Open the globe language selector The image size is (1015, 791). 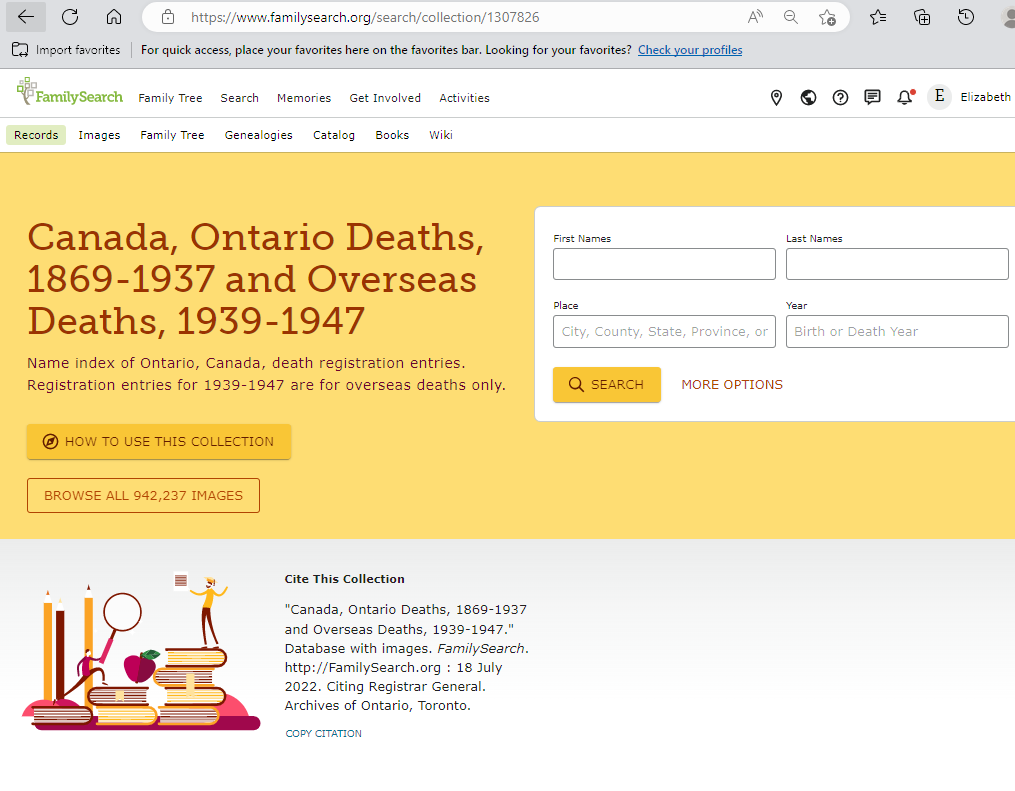(x=808, y=98)
